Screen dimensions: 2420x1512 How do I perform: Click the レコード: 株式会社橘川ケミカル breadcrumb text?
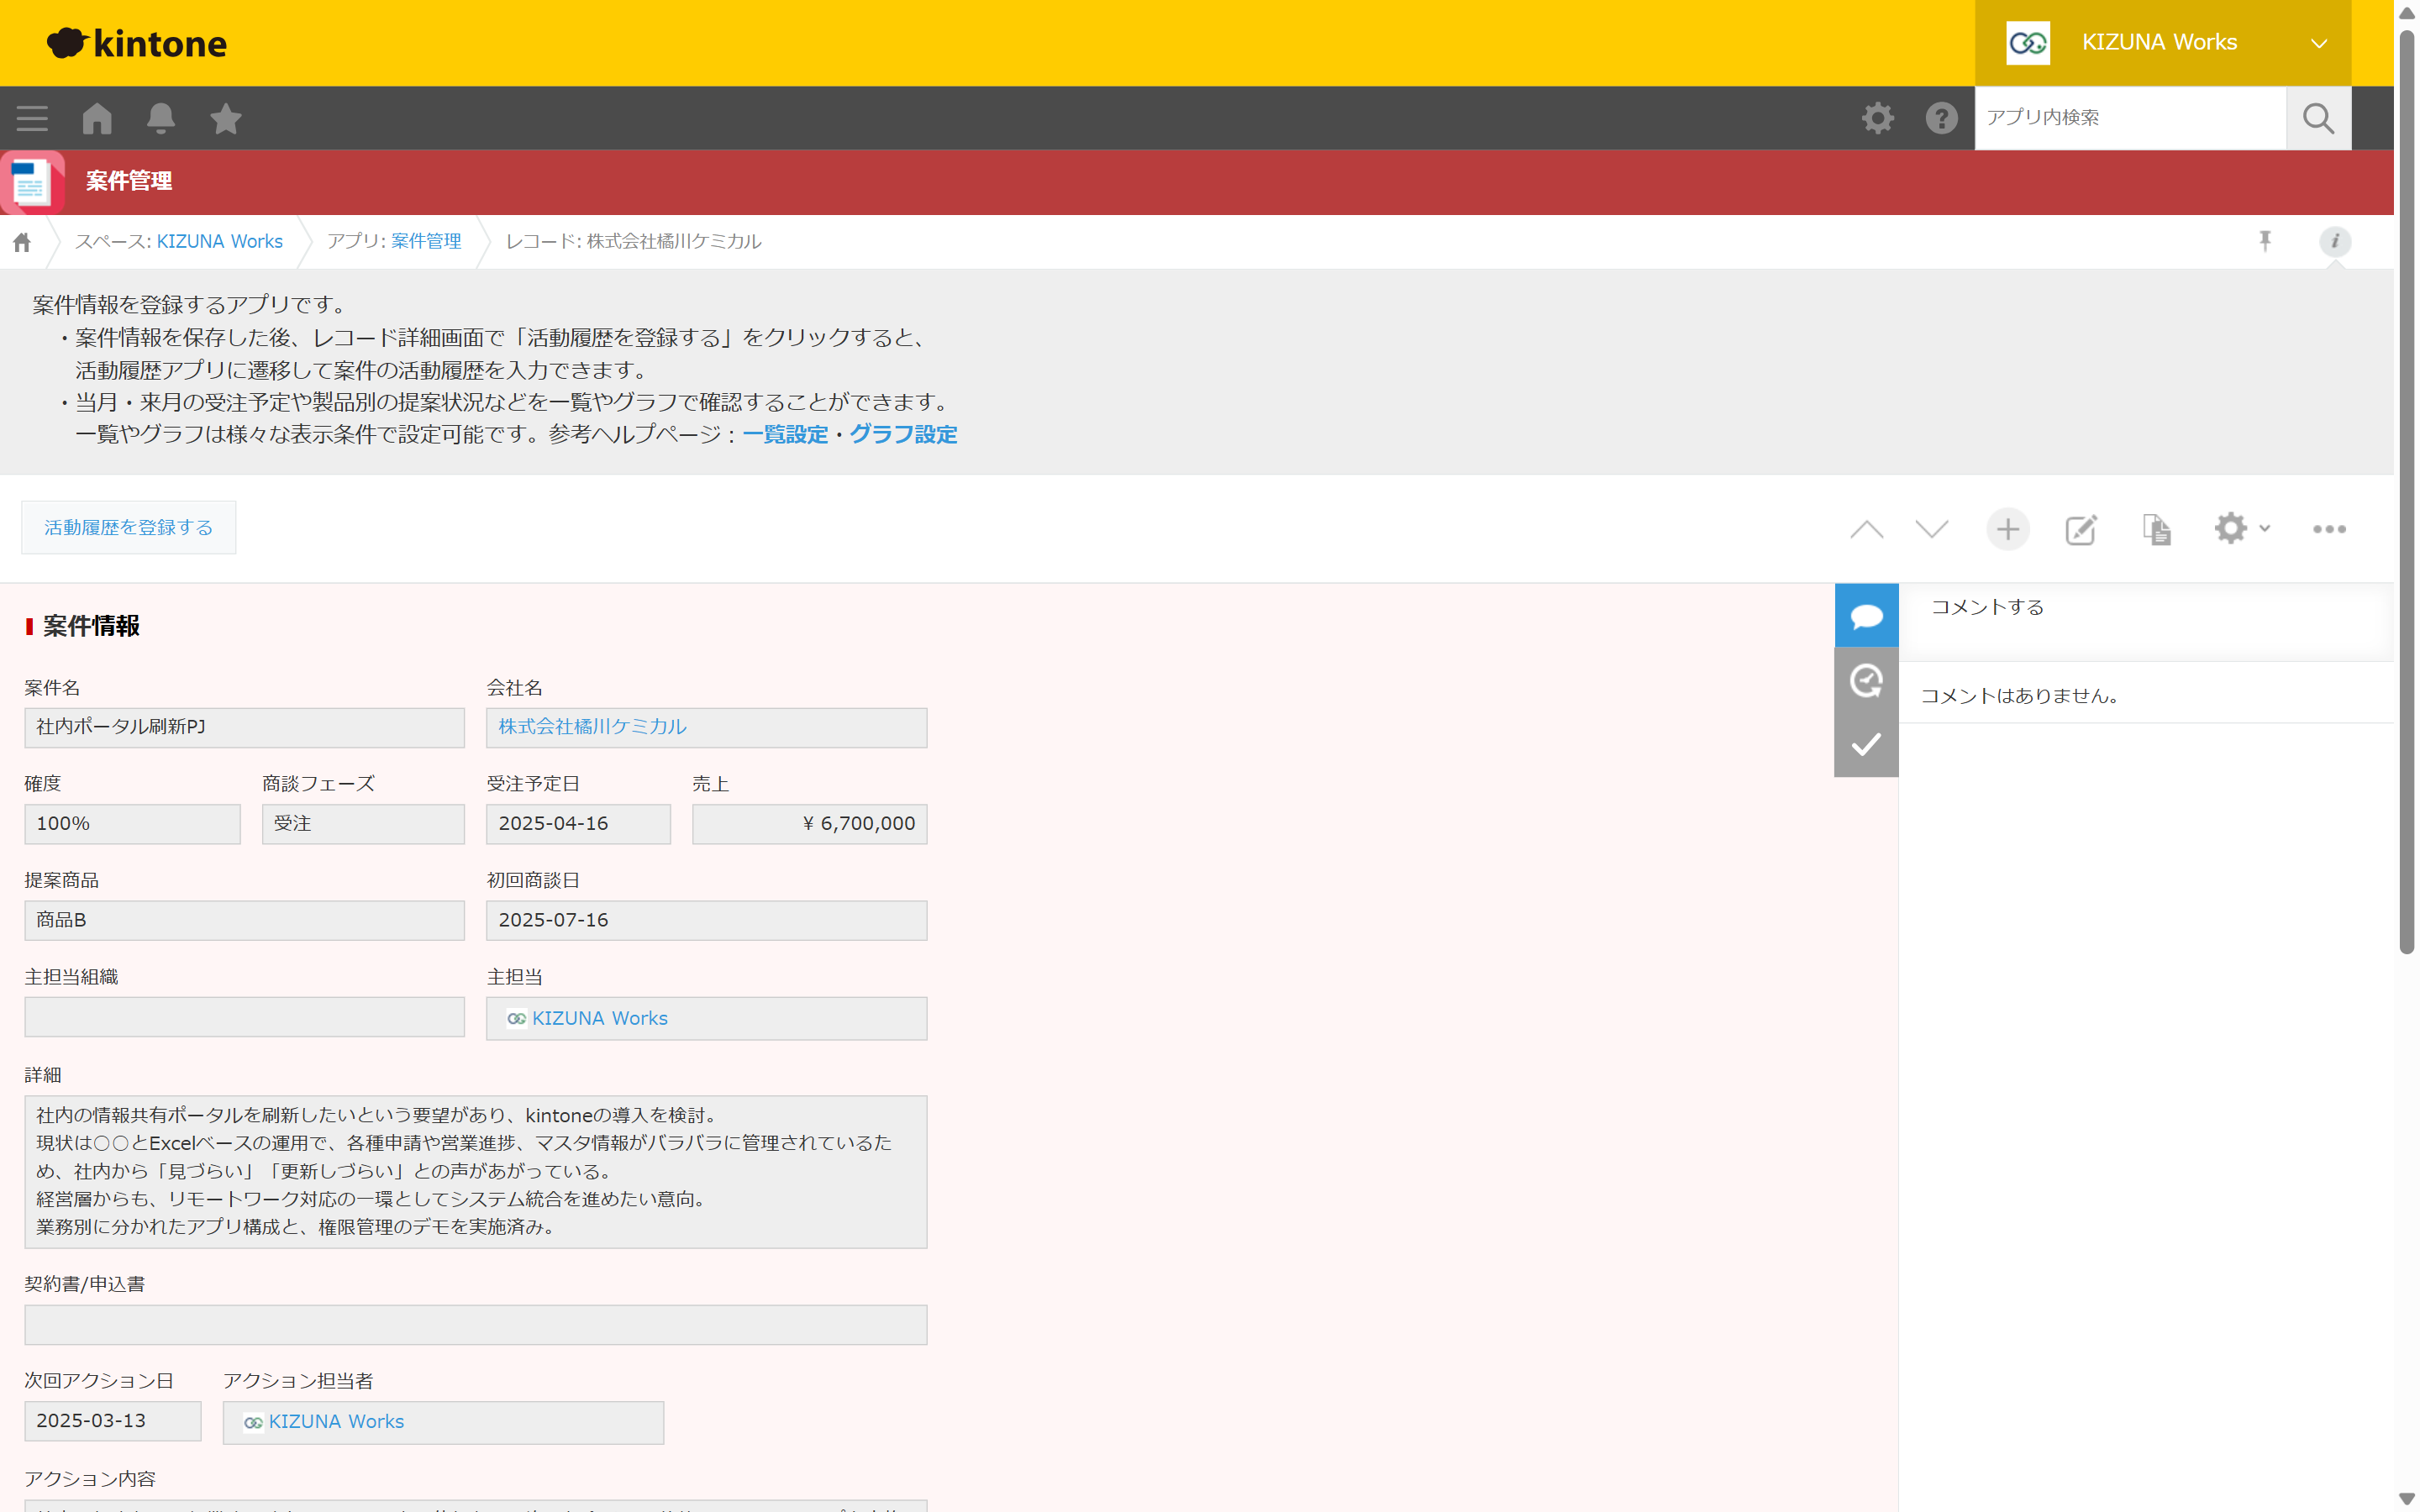click(x=633, y=241)
